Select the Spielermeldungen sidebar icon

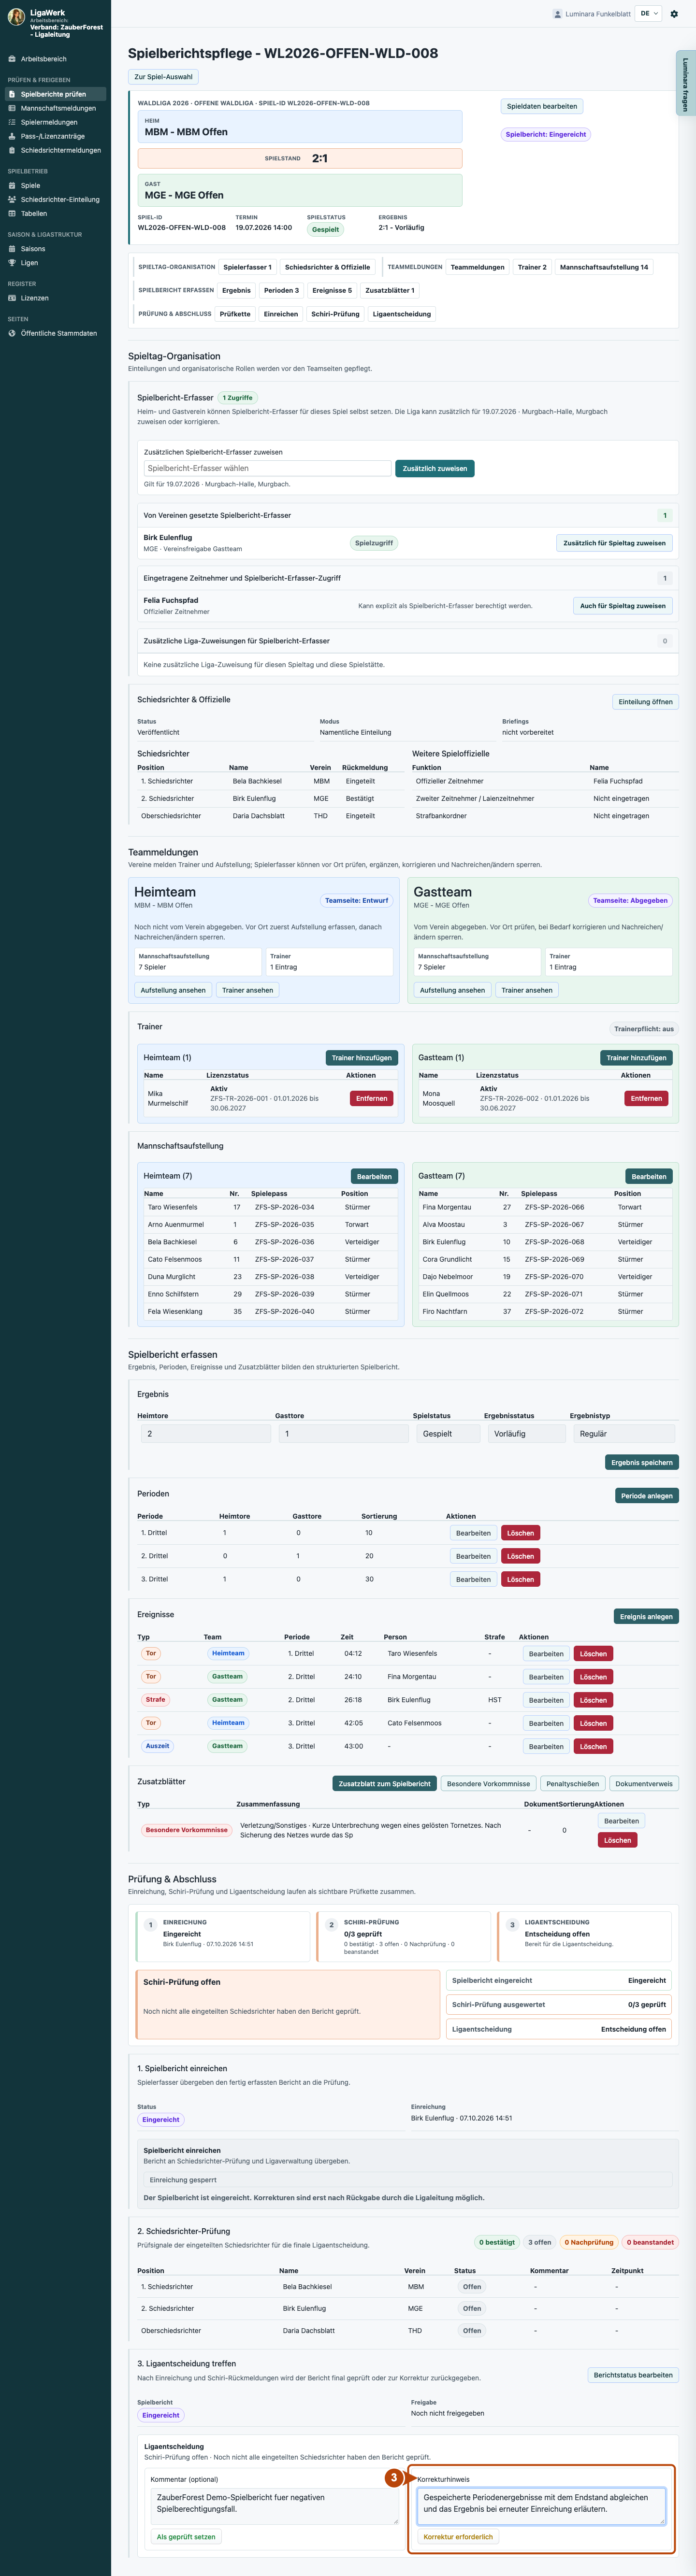tap(12, 122)
